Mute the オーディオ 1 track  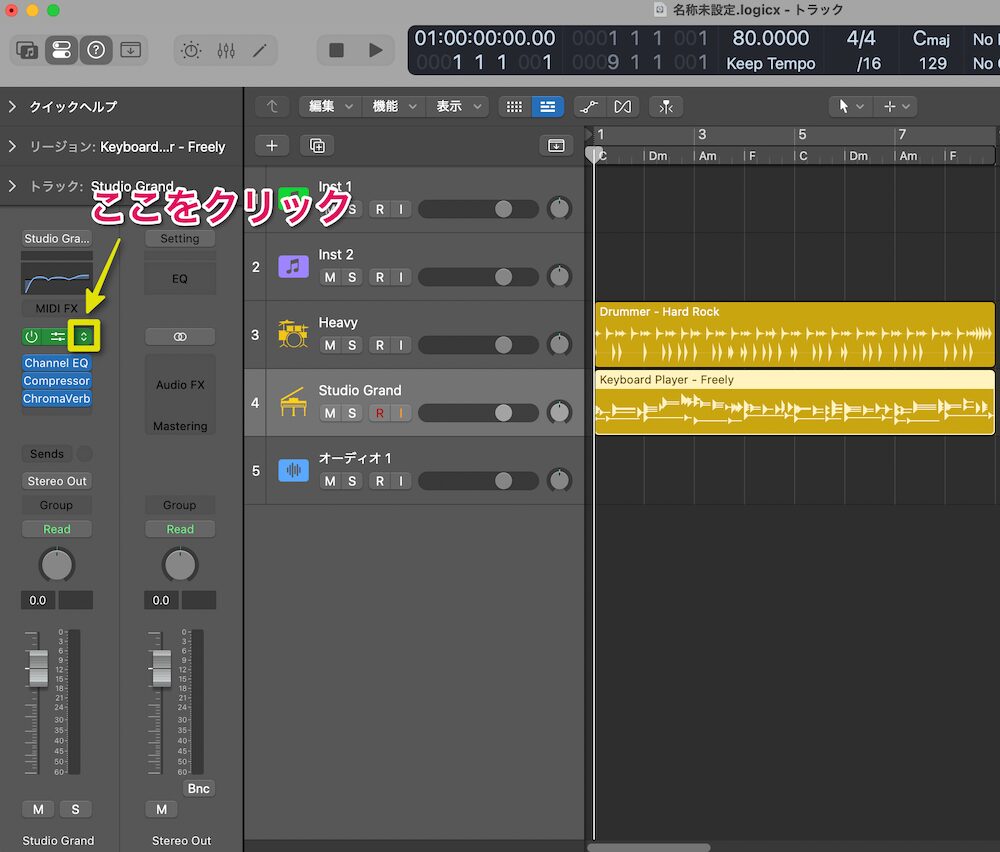coord(330,481)
